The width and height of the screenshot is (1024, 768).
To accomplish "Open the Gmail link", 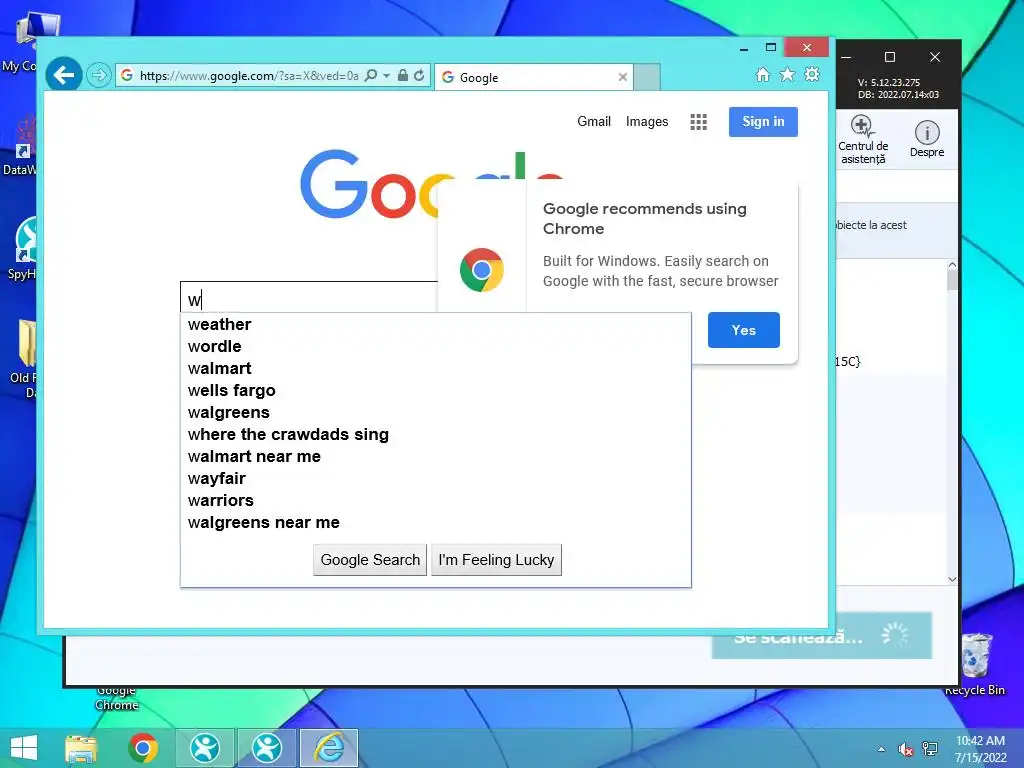I will click(x=594, y=121).
